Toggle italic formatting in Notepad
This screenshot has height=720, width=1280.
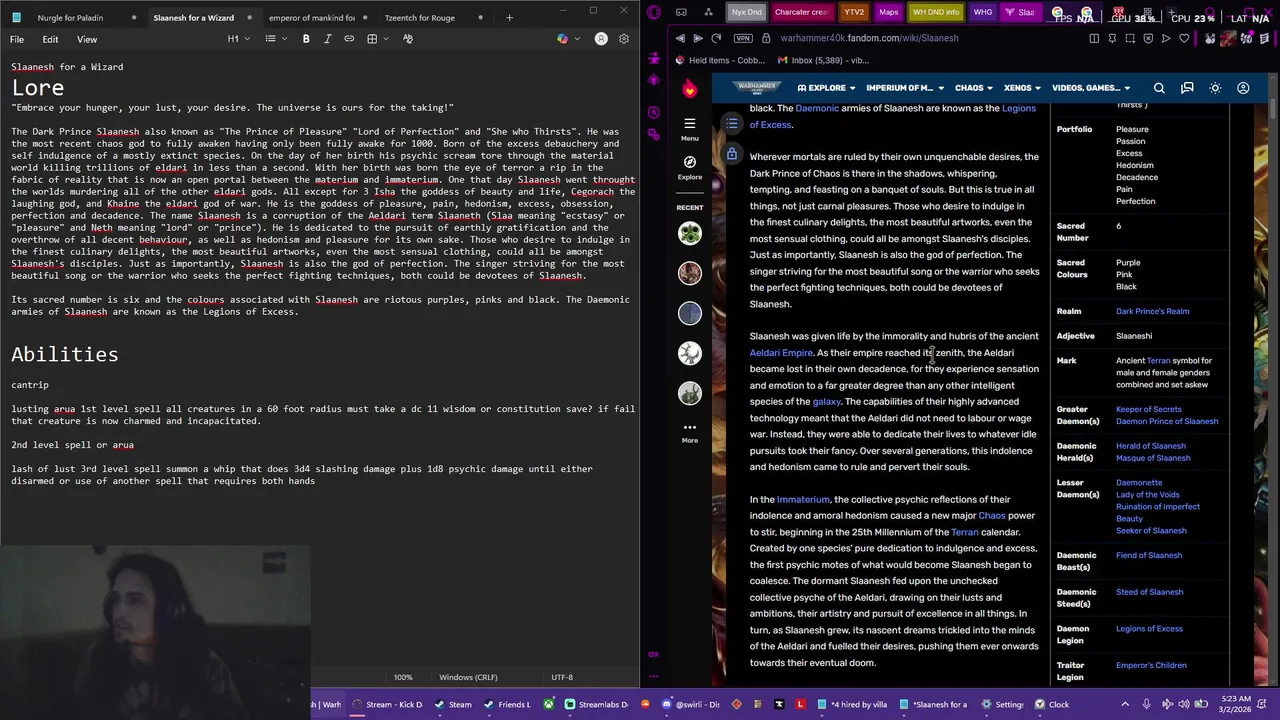(x=327, y=39)
